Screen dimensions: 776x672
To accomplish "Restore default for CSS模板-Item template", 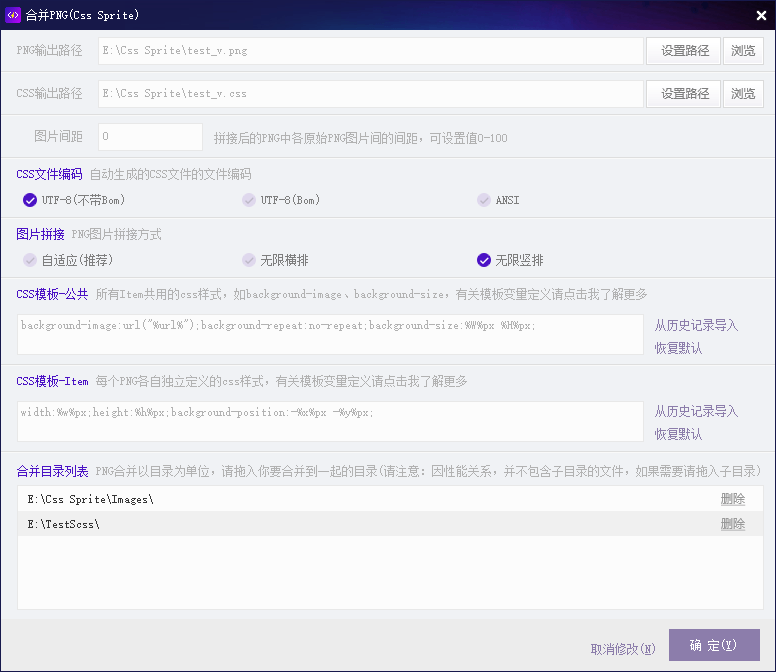I will (678, 434).
